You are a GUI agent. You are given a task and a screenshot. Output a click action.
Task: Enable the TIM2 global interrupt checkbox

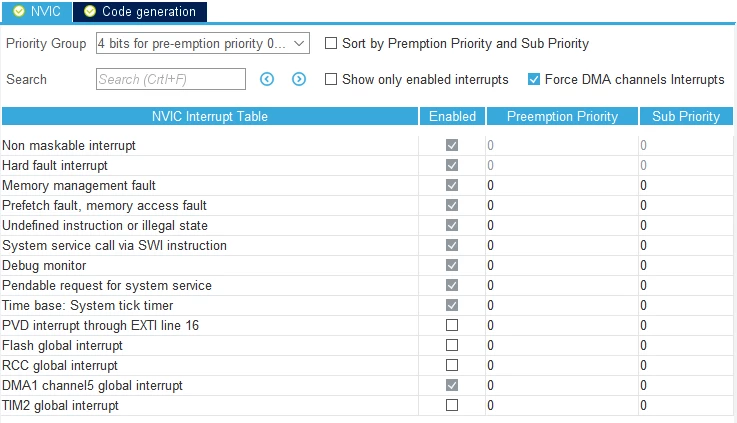click(x=452, y=405)
